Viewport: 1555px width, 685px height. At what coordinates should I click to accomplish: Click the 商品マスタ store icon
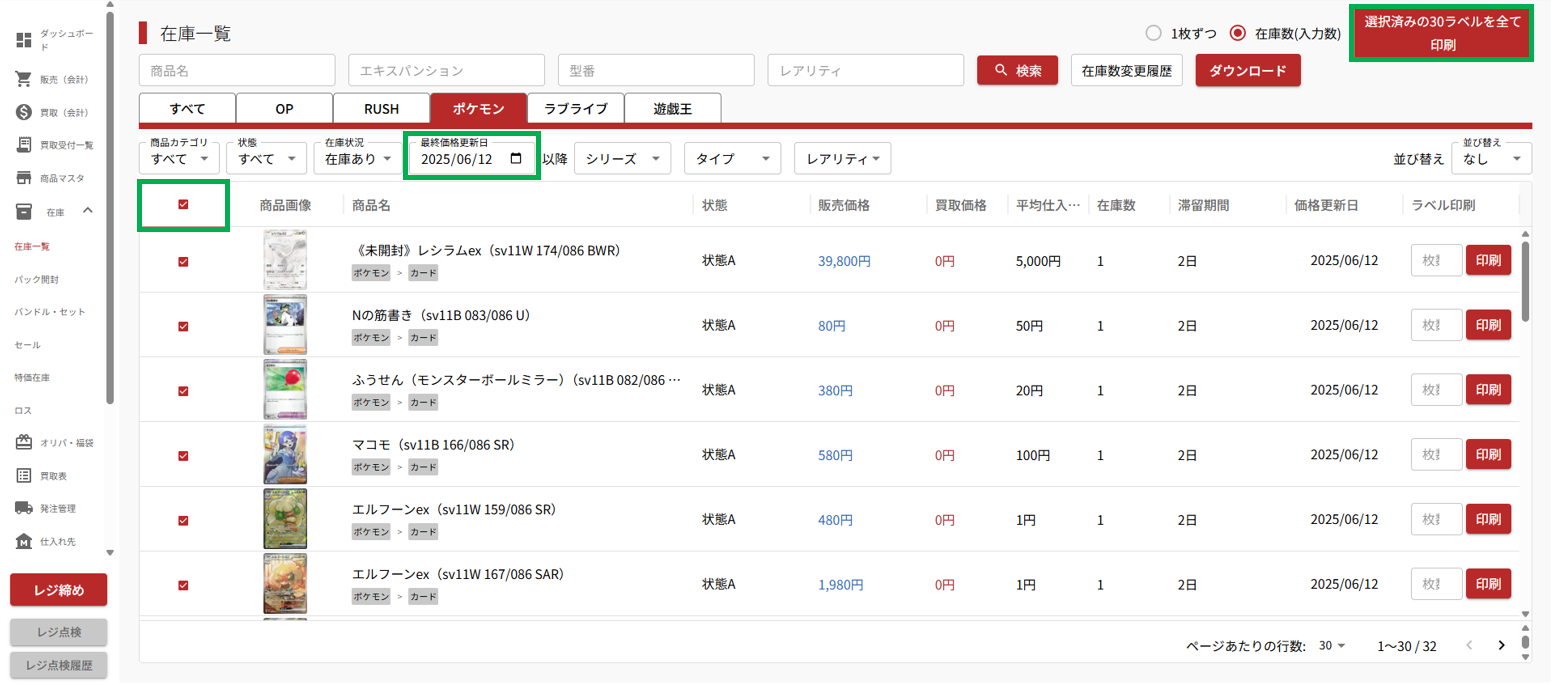click(x=24, y=178)
